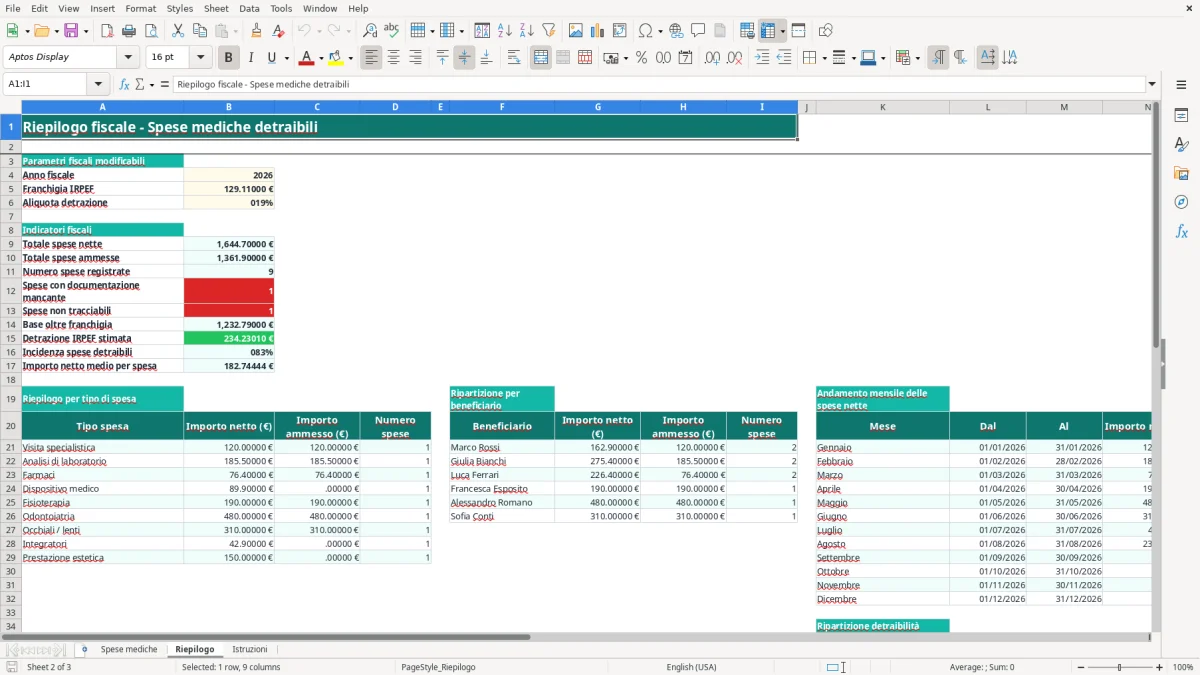Apply the red font color swatch
The image size is (1200, 675).
coord(305,58)
